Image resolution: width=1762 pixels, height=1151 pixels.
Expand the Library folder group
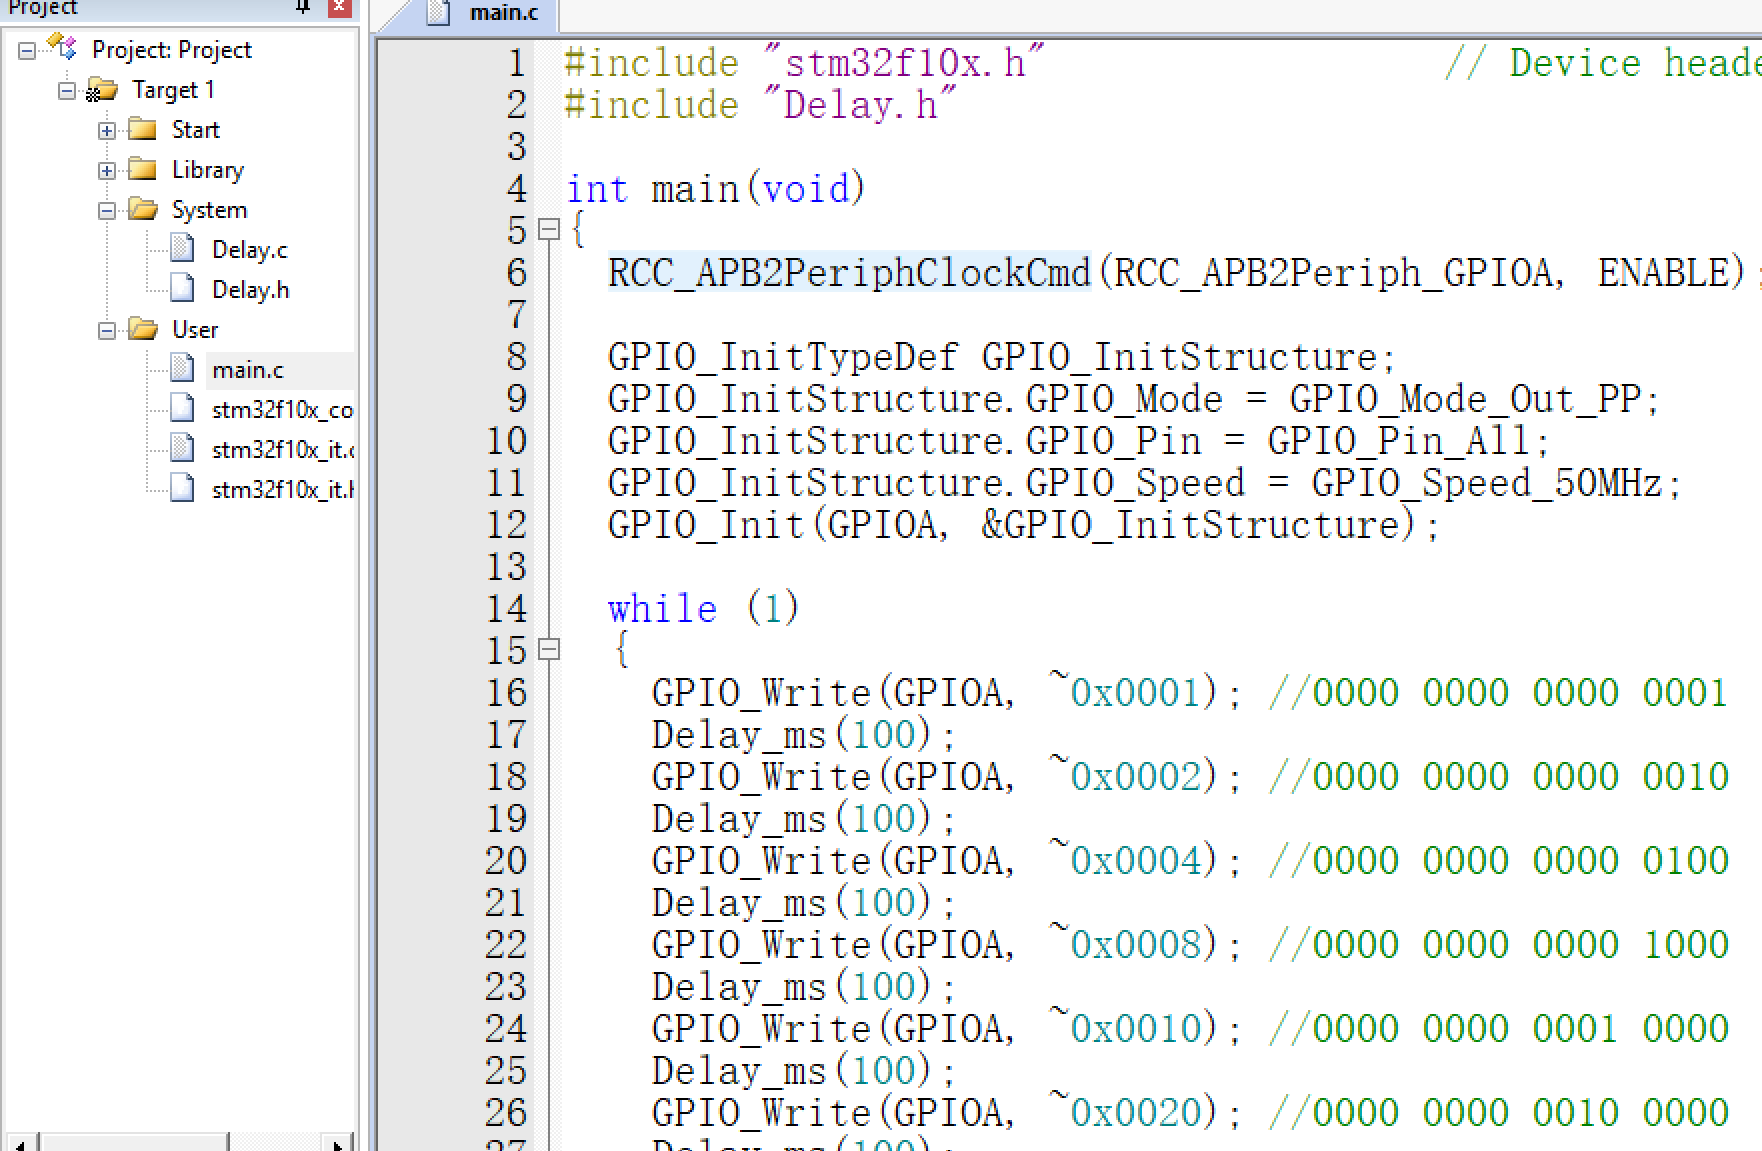point(107,170)
